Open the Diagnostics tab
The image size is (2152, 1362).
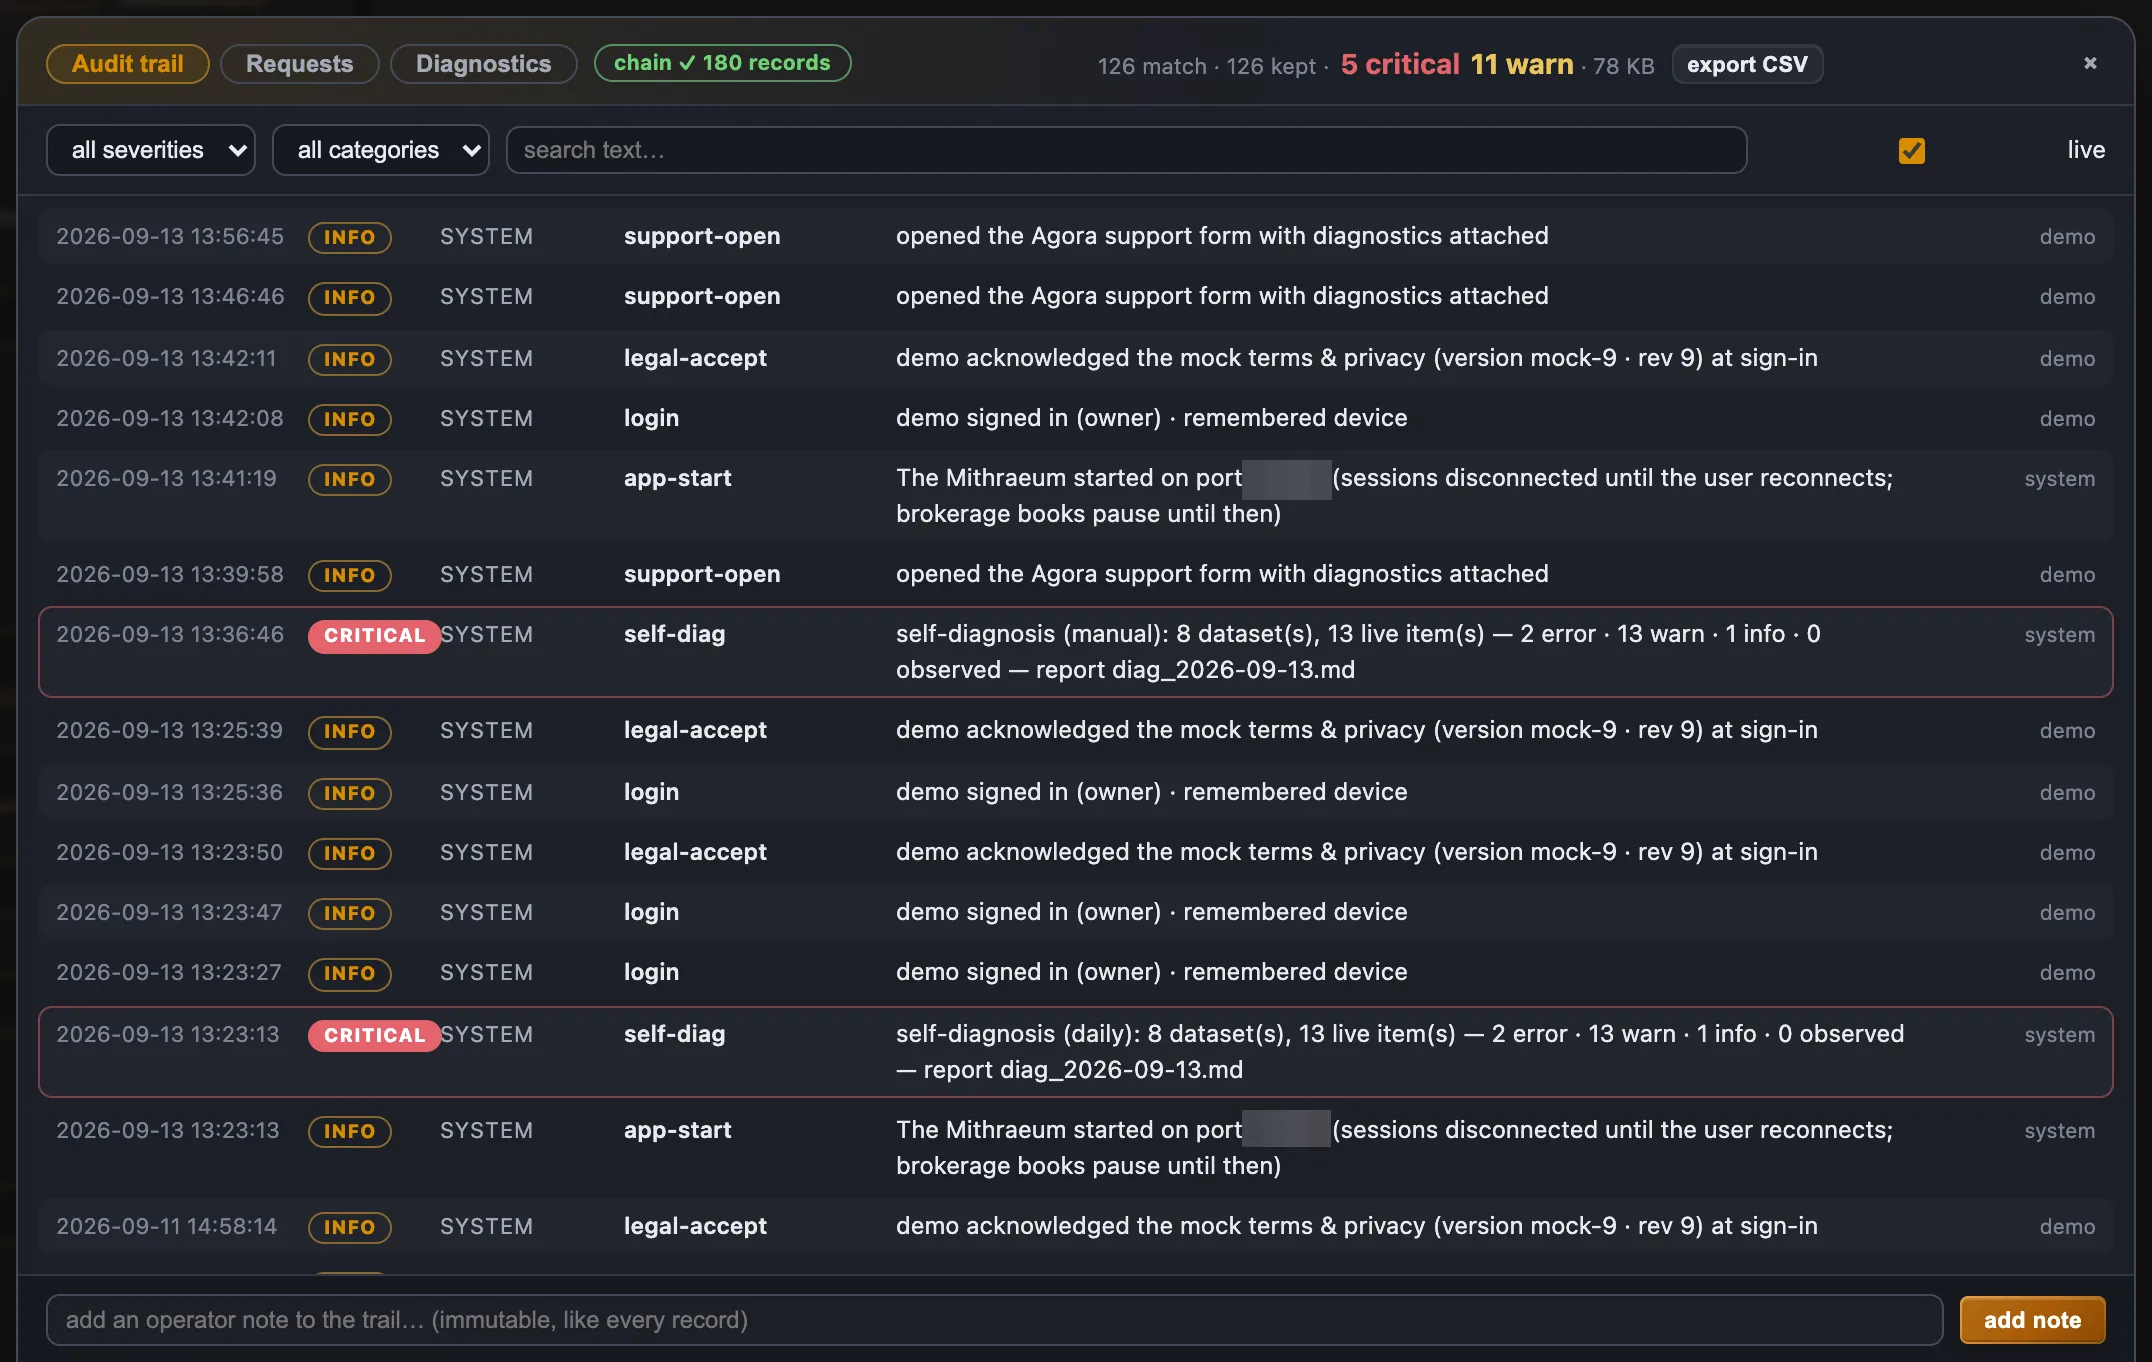click(x=483, y=64)
